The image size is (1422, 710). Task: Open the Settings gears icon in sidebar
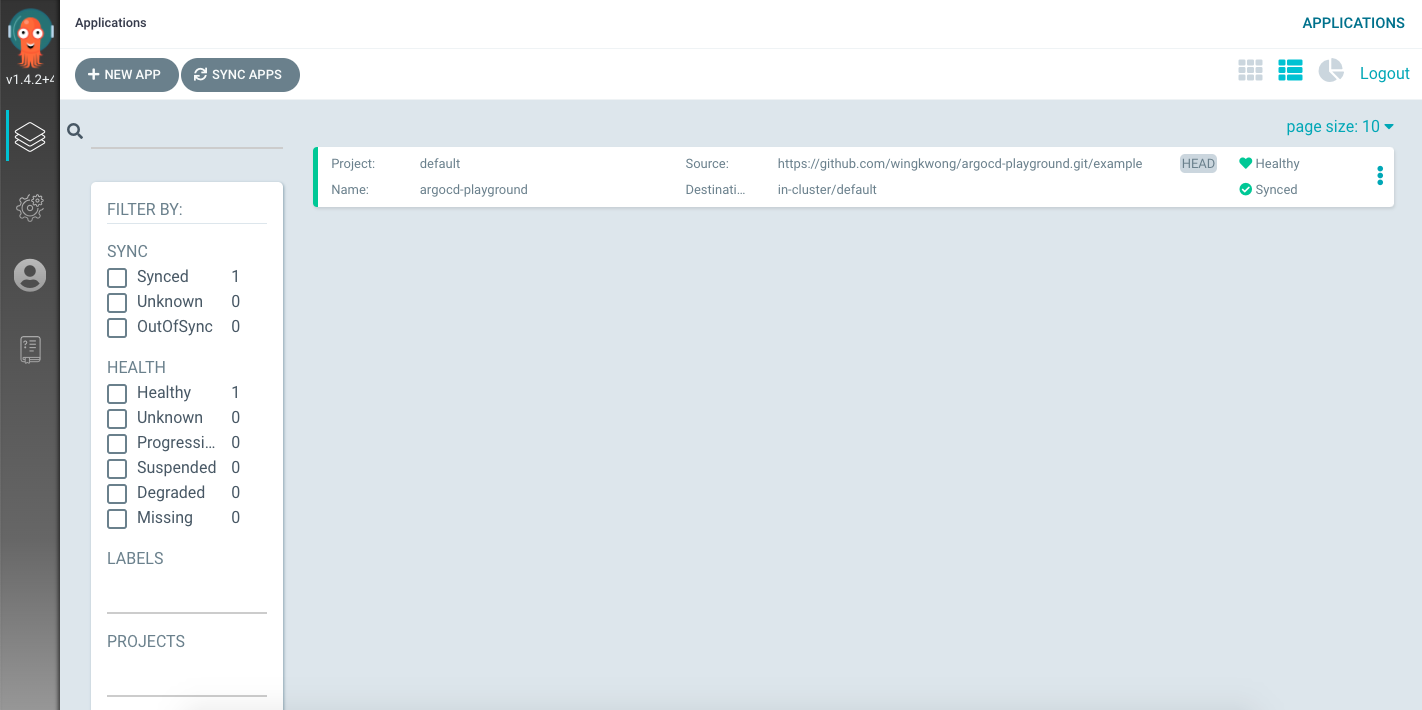[30, 208]
